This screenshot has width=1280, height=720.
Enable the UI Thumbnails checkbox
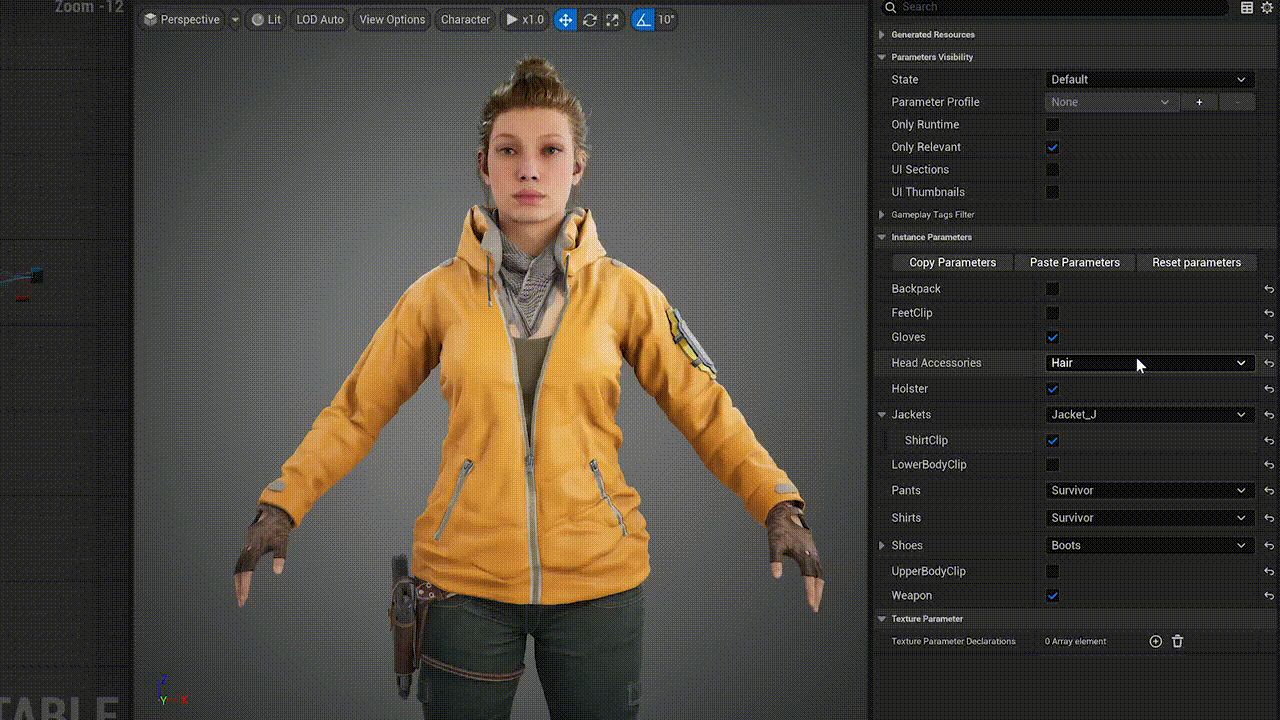1052,192
